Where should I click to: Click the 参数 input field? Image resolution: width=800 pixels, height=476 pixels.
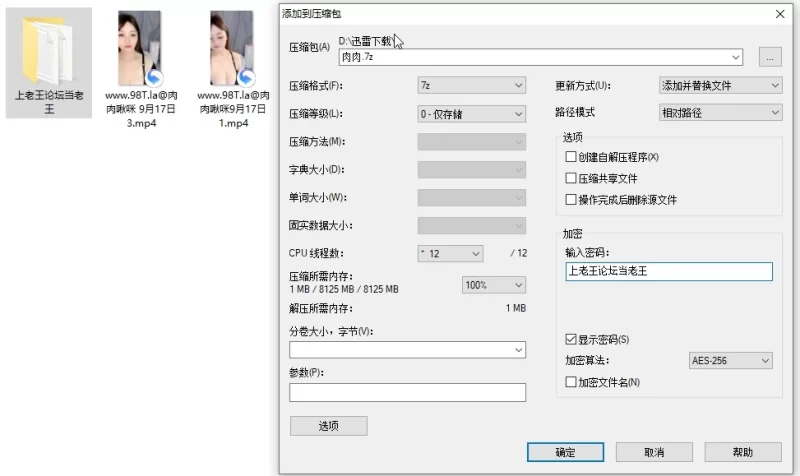[407, 392]
